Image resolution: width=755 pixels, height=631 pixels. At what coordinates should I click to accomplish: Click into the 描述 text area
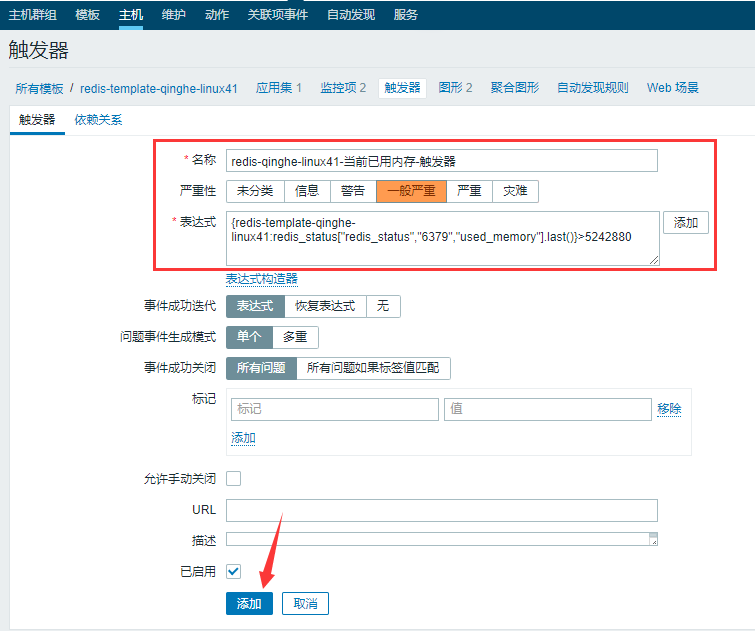pos(442,539)
